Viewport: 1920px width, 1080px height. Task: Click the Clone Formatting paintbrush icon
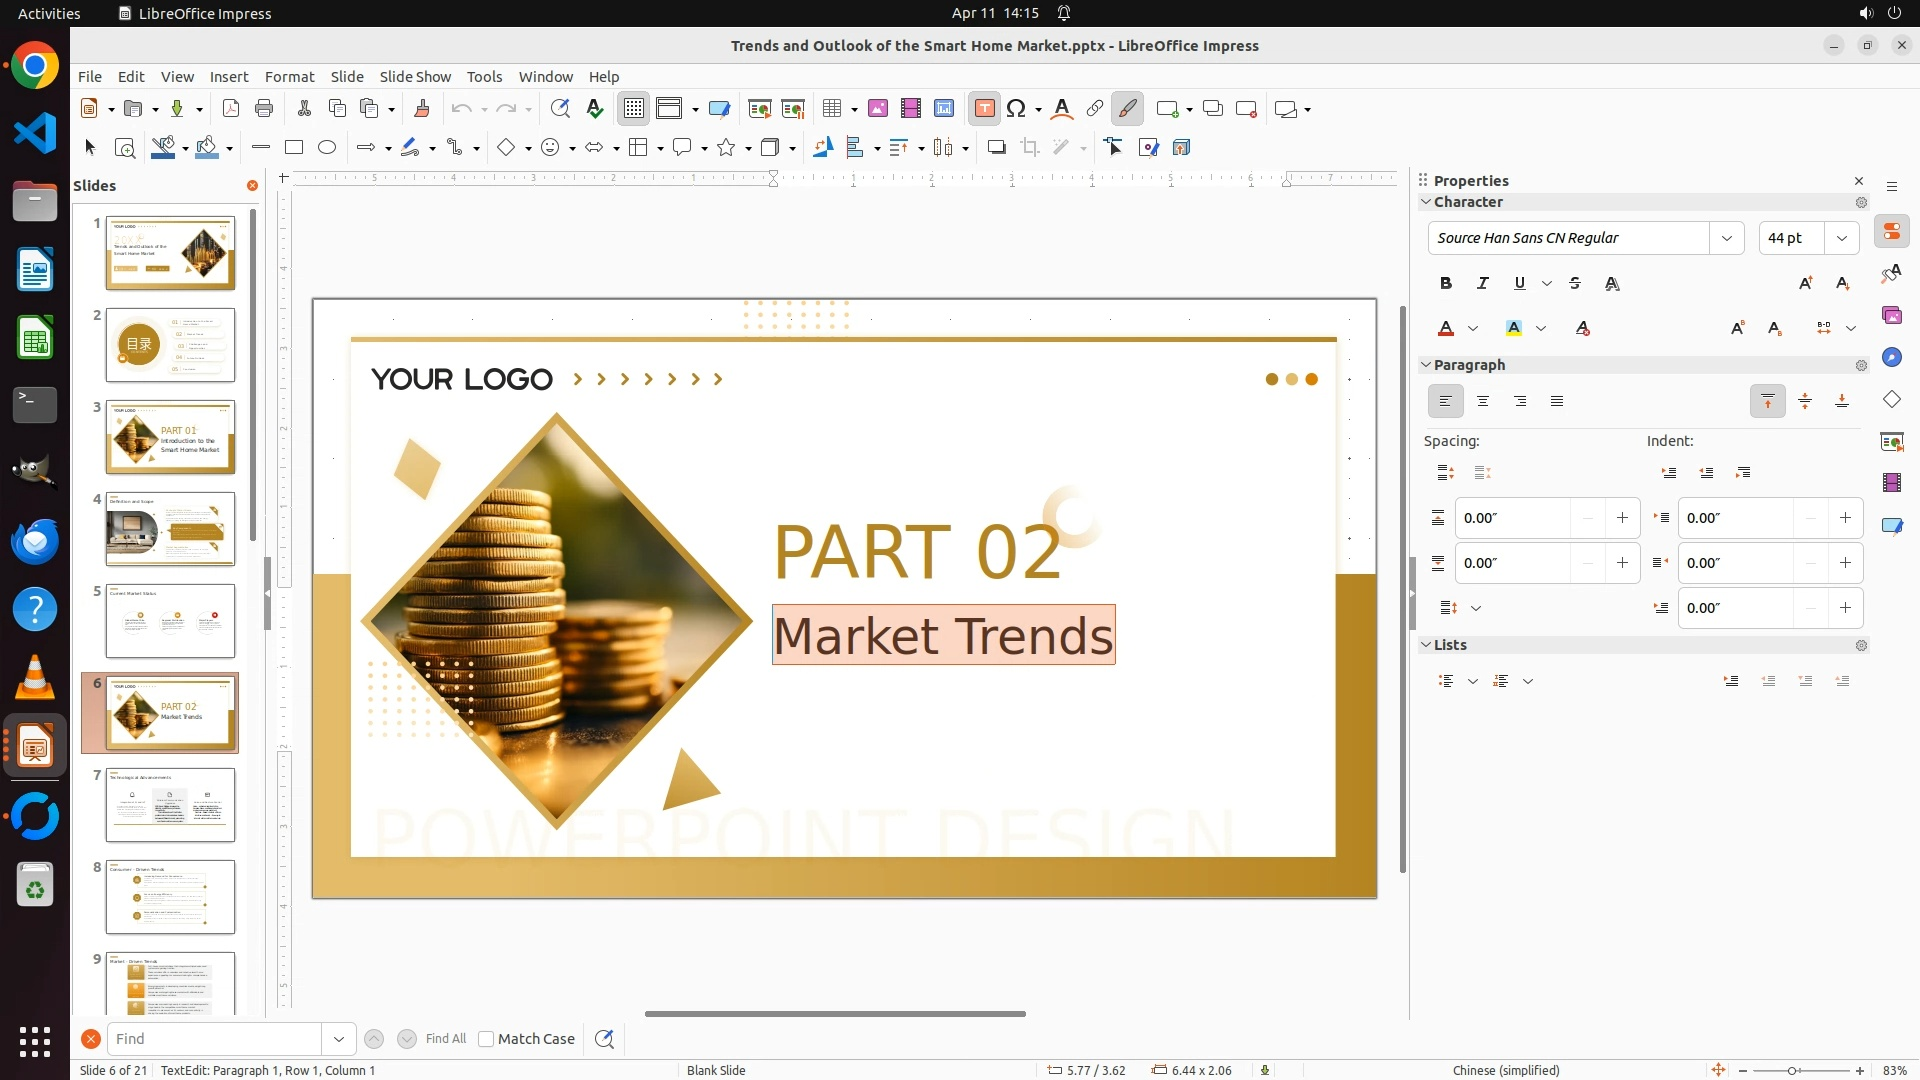[422, 109]
